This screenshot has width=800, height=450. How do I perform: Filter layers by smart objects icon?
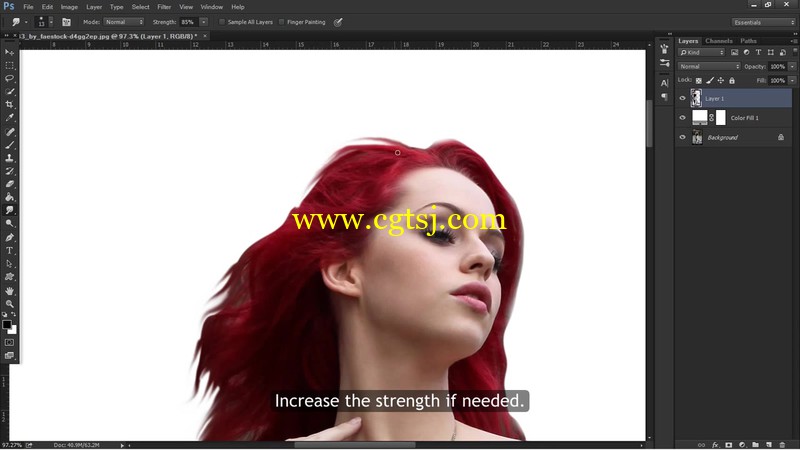pyautogui.click(x=783, y=52)
